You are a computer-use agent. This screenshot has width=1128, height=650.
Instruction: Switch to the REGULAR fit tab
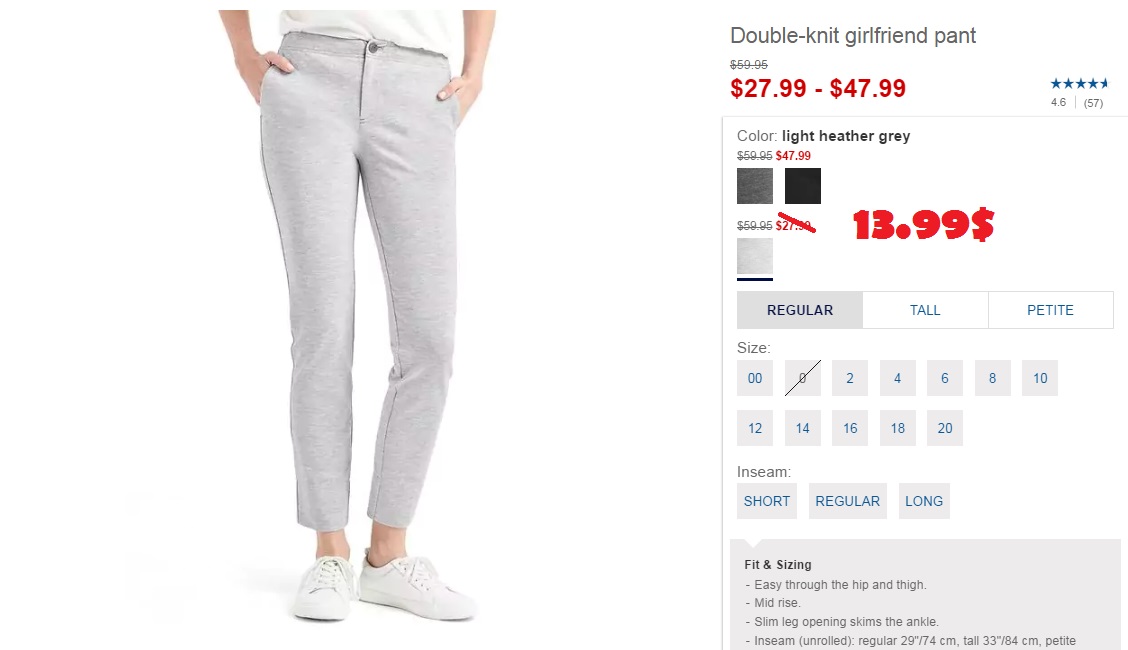click(800, 310)
